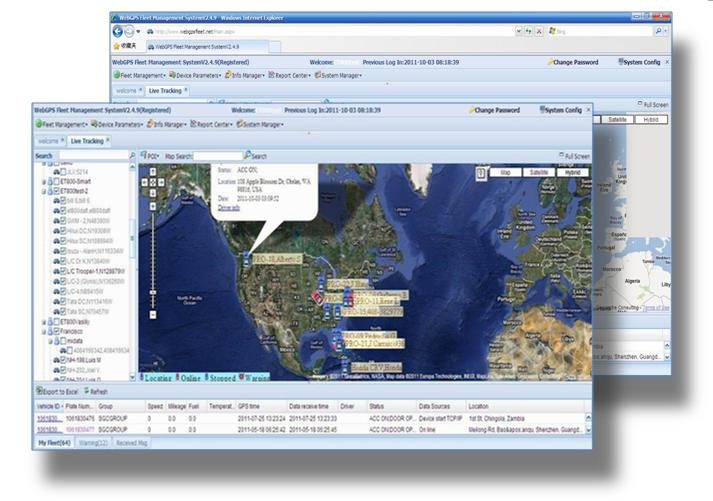Click the vehicle tree search magnifier icon

[132, 155]
